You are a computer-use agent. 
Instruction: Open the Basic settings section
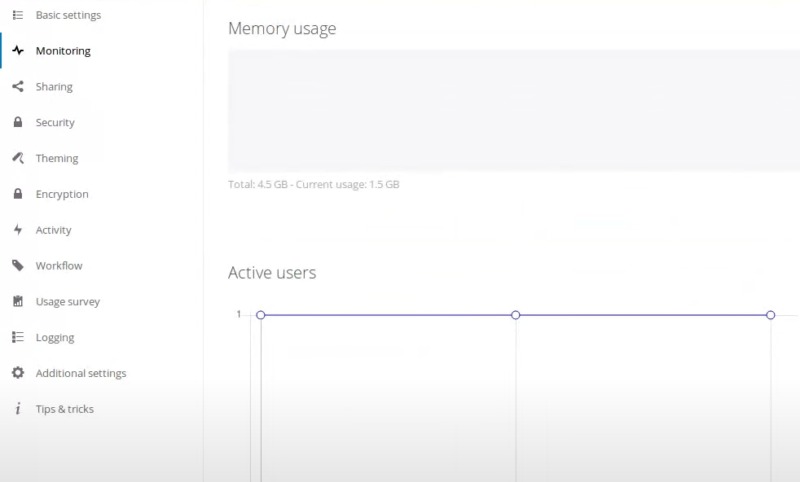click(68, 15)
